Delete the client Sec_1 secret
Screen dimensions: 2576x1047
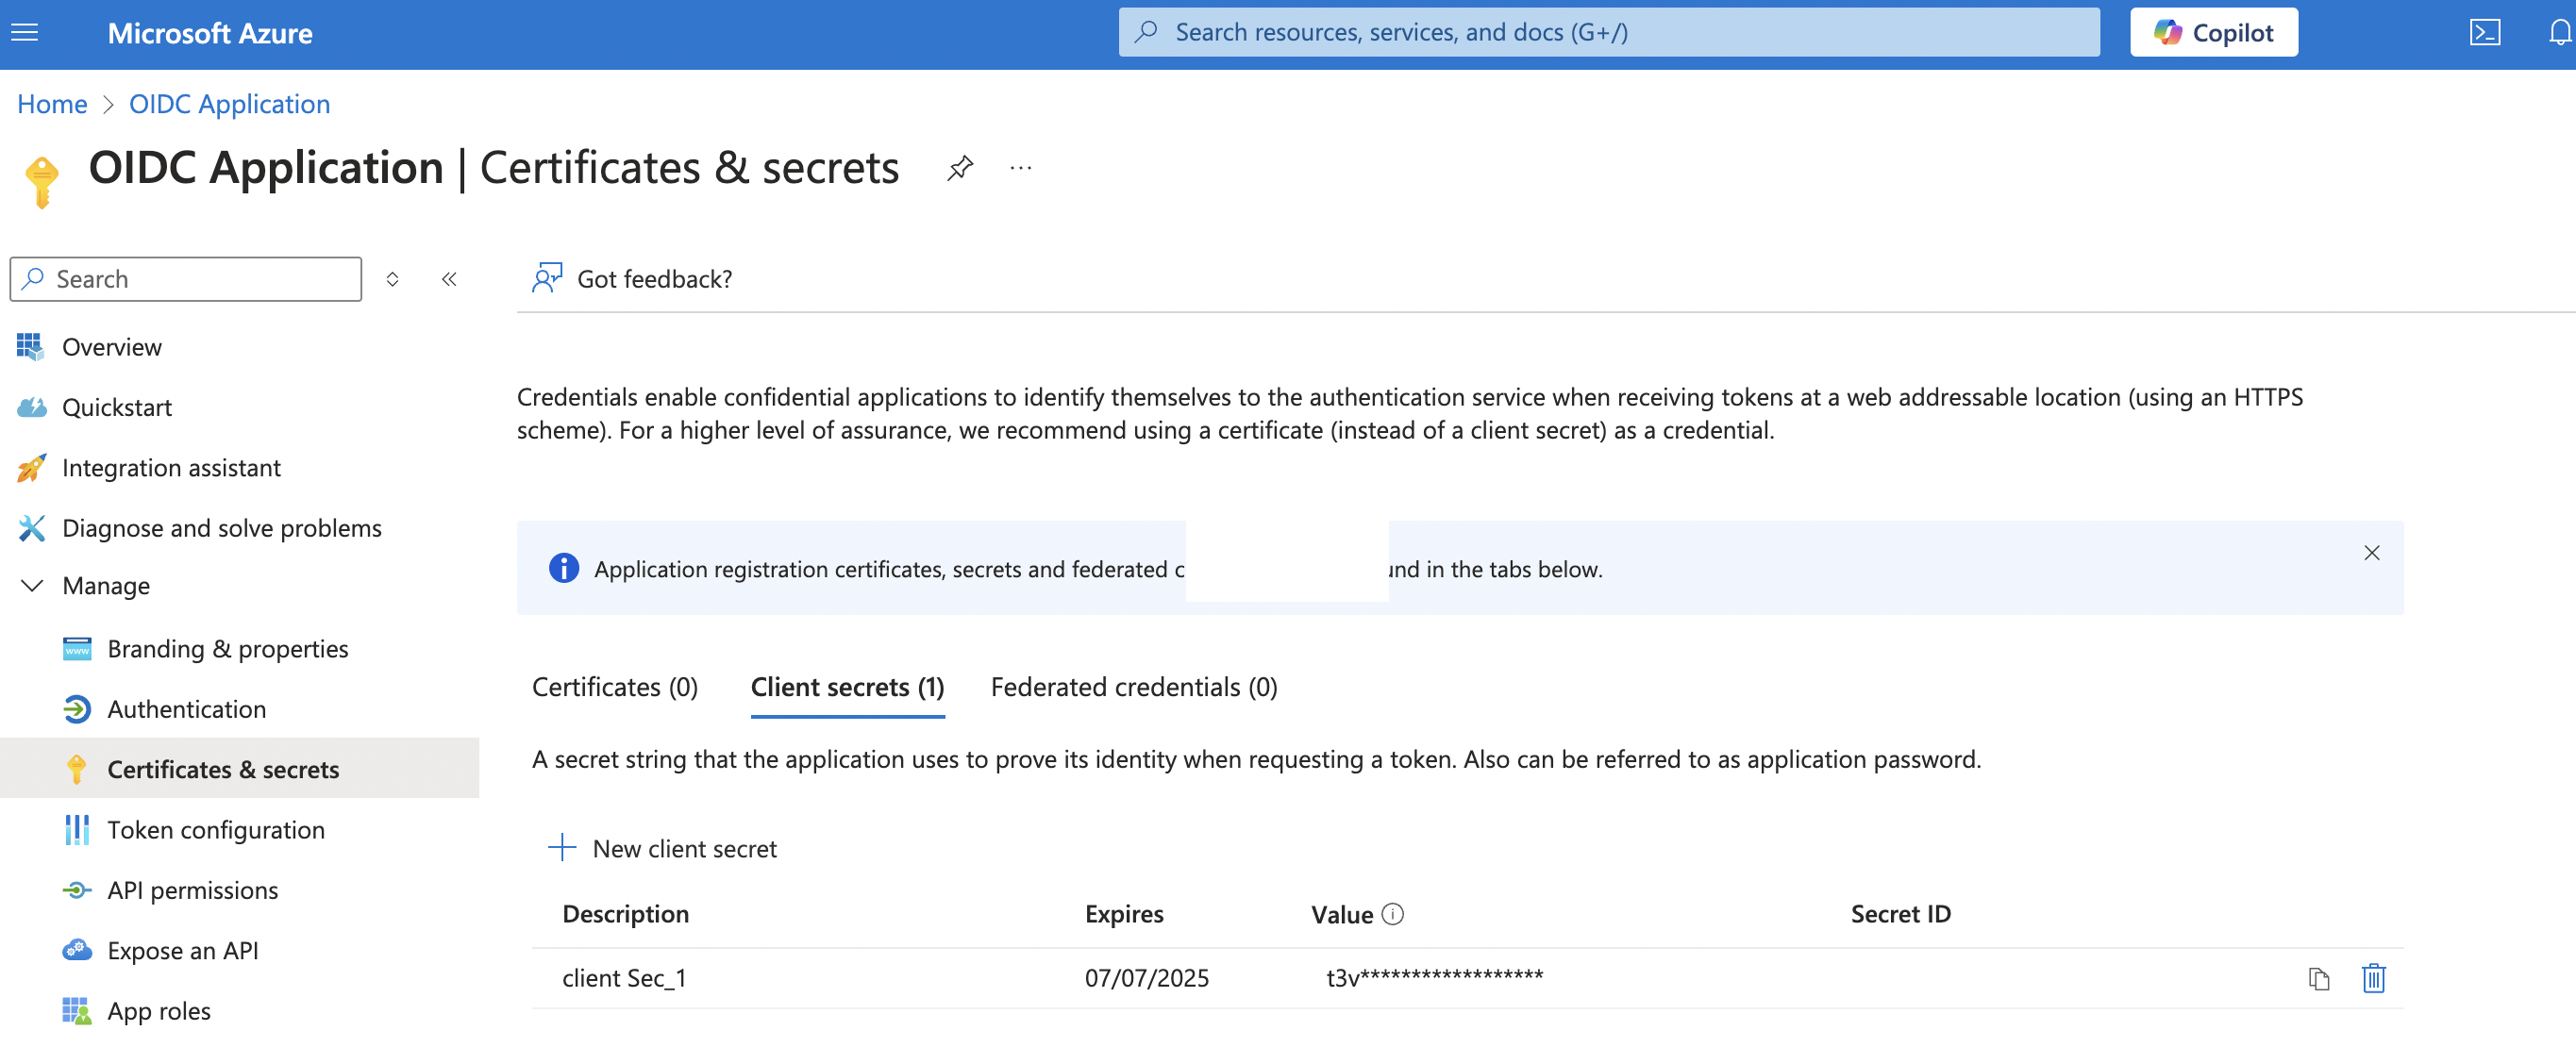point(2373,978)
